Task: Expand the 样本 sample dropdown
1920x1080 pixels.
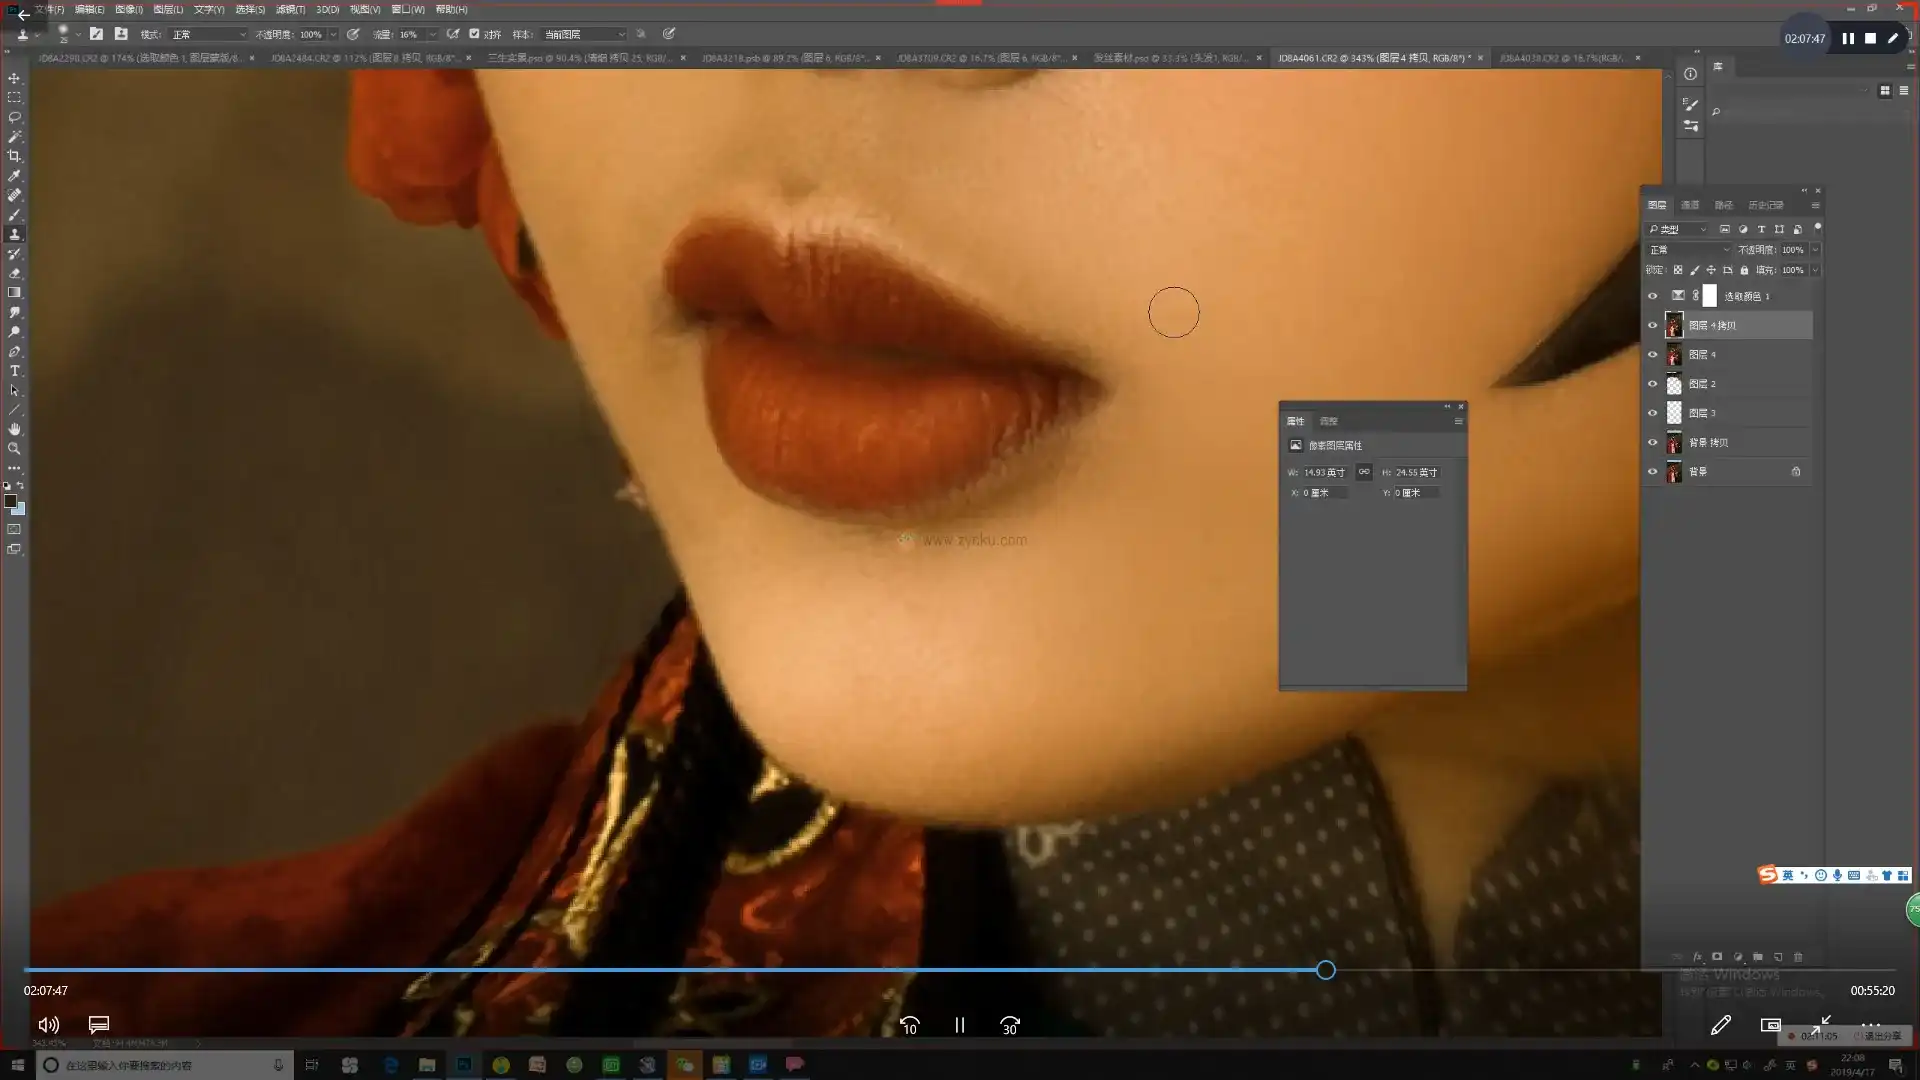Action: [584, 34]
